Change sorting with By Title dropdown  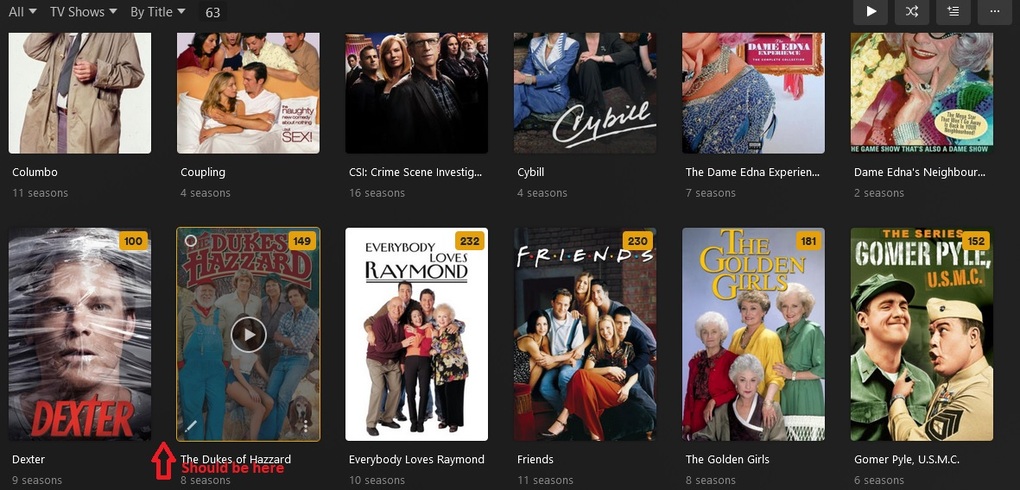157,12
